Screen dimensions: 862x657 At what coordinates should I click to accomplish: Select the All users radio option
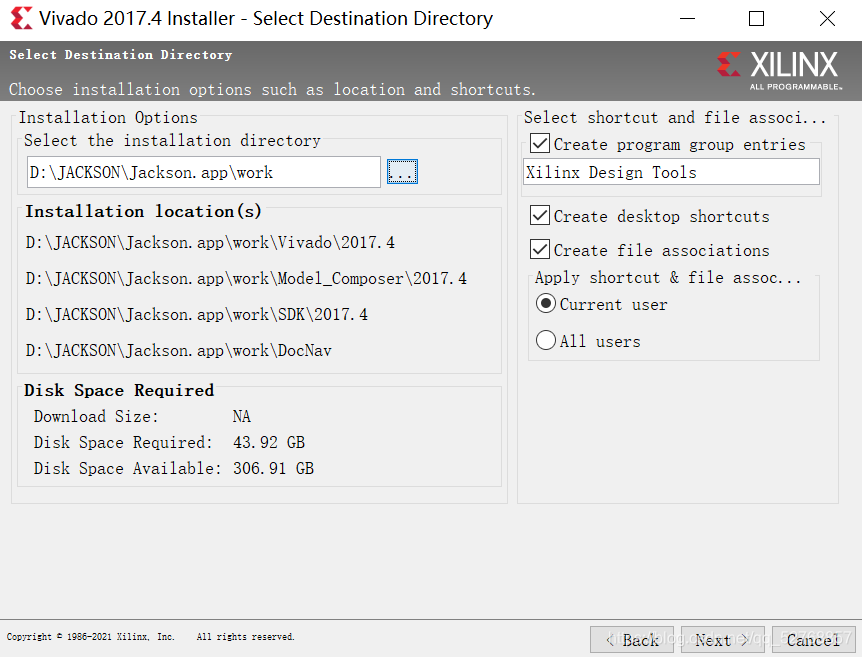tap(545, 340)
